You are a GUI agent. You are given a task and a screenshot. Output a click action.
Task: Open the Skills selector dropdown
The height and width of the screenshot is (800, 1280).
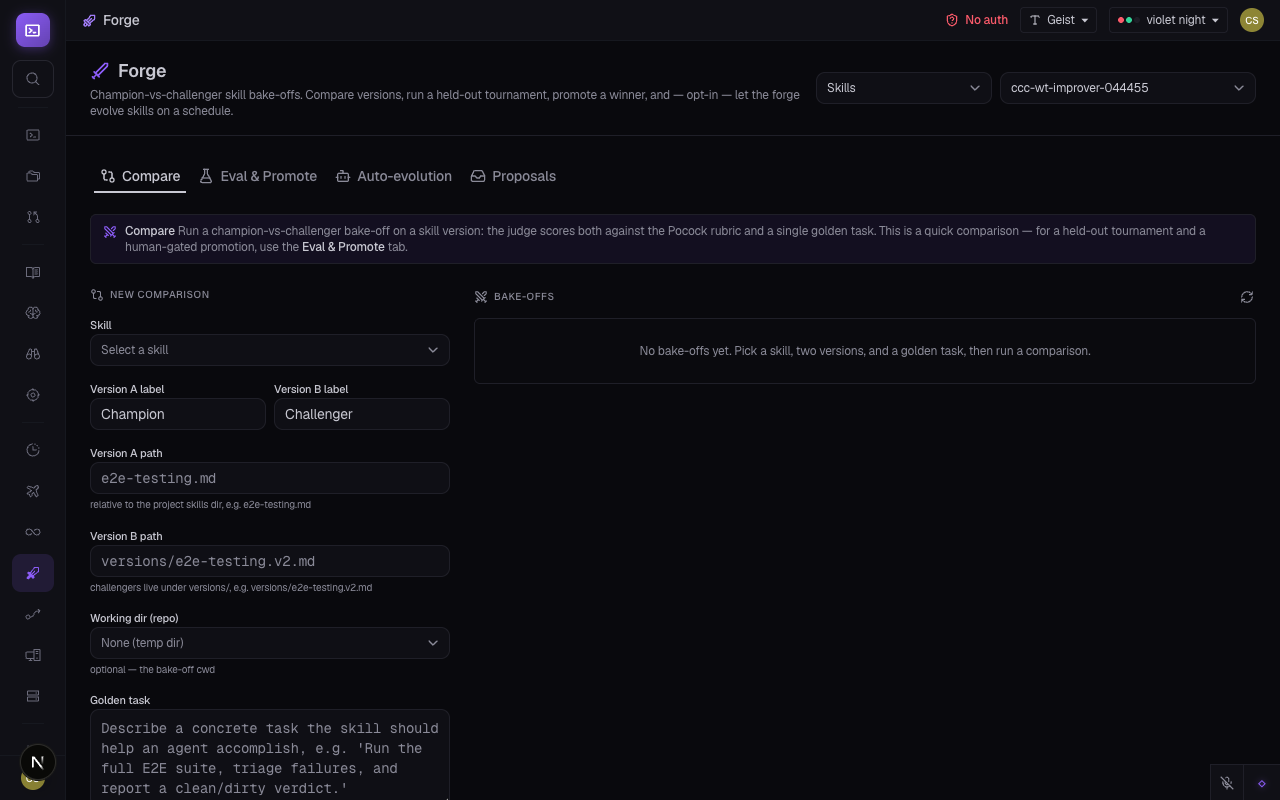(904, 88)
